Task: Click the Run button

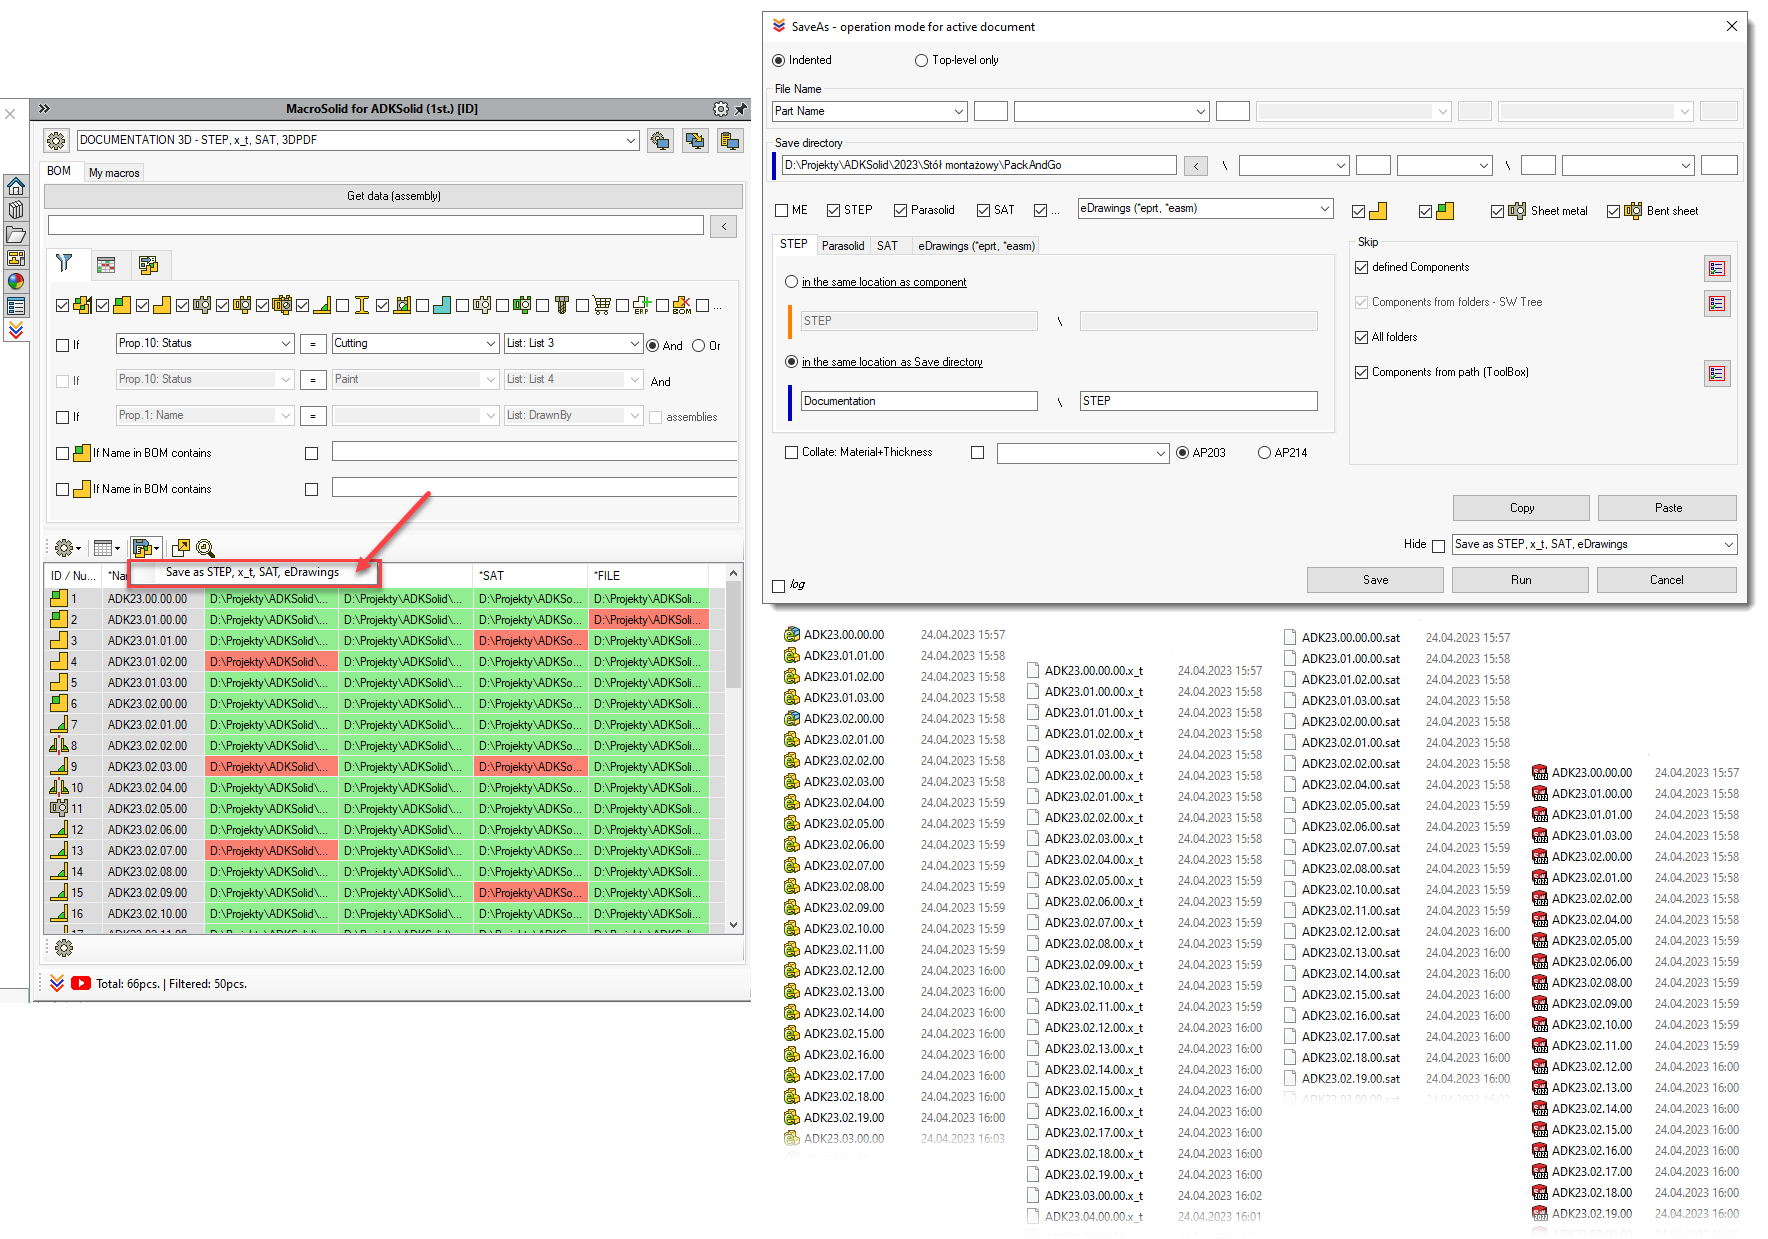Action: tap(1520, 580)
